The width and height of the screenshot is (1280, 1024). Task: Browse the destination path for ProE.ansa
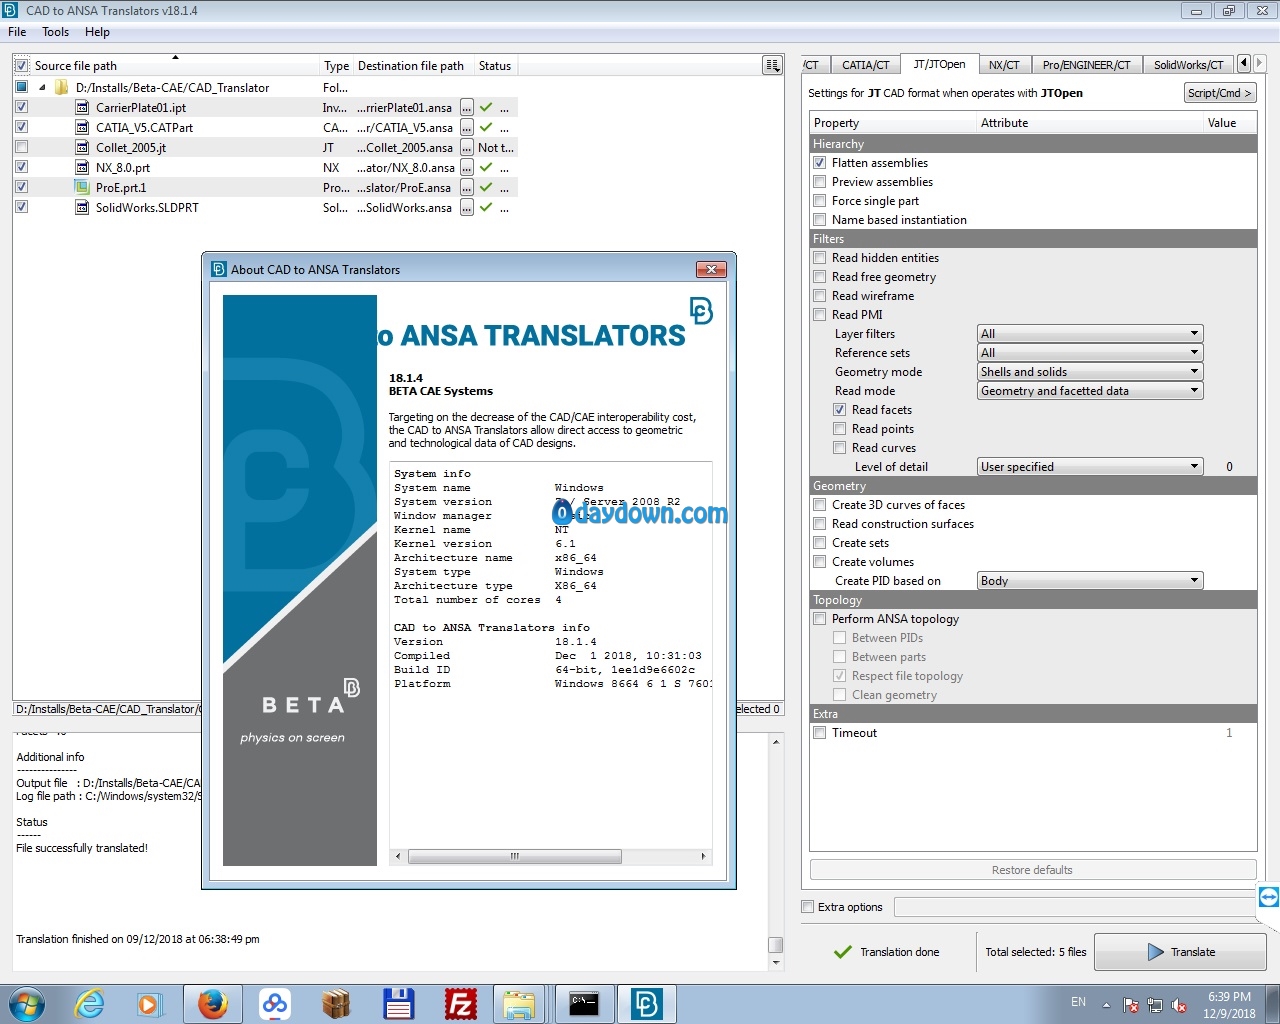coord(466,187)
